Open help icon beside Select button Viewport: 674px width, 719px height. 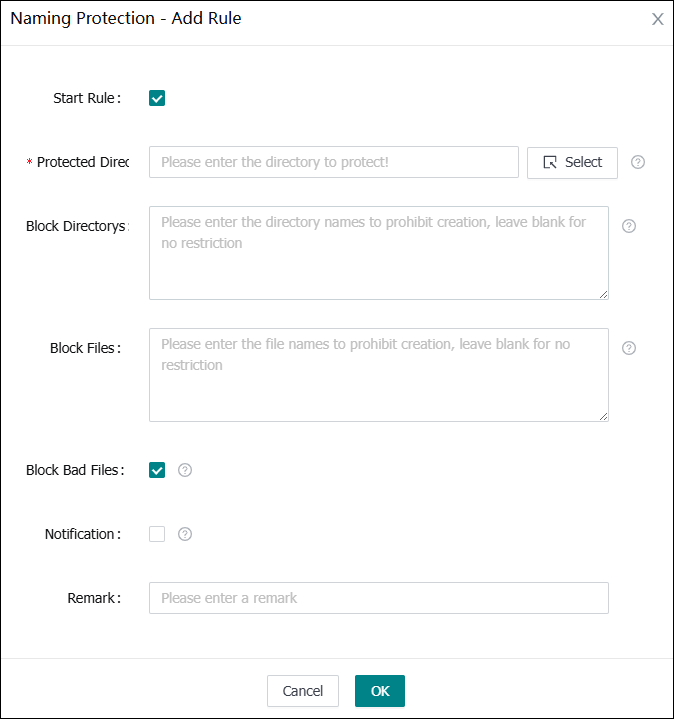[x=638, y=162]
